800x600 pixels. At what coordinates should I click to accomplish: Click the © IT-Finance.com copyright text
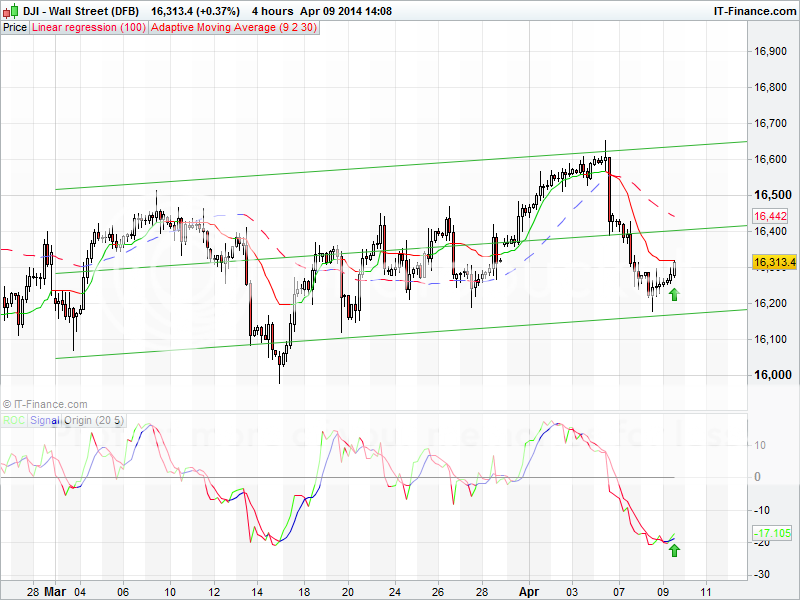[x=45, y=404]
